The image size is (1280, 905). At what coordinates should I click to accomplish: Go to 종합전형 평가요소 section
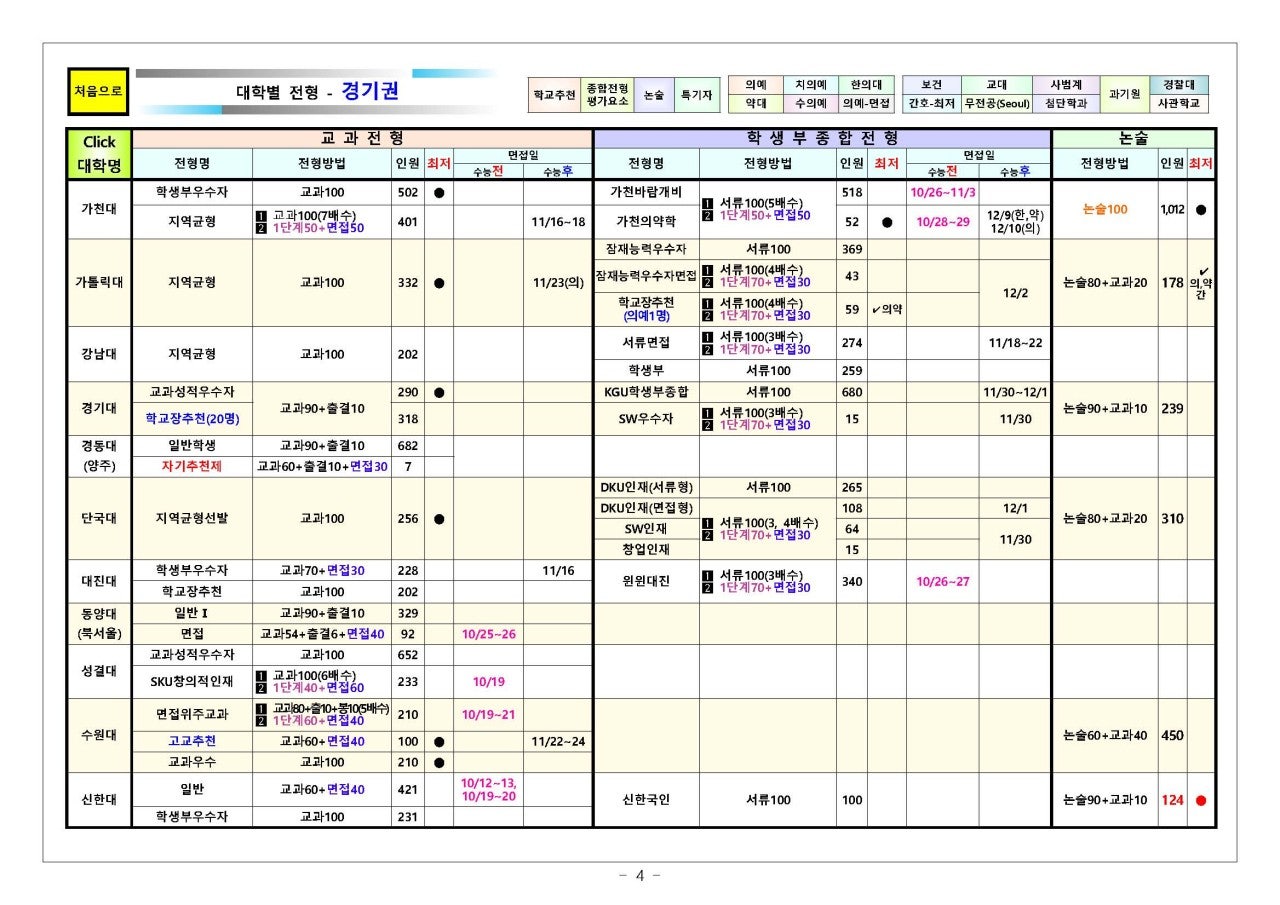607,95
